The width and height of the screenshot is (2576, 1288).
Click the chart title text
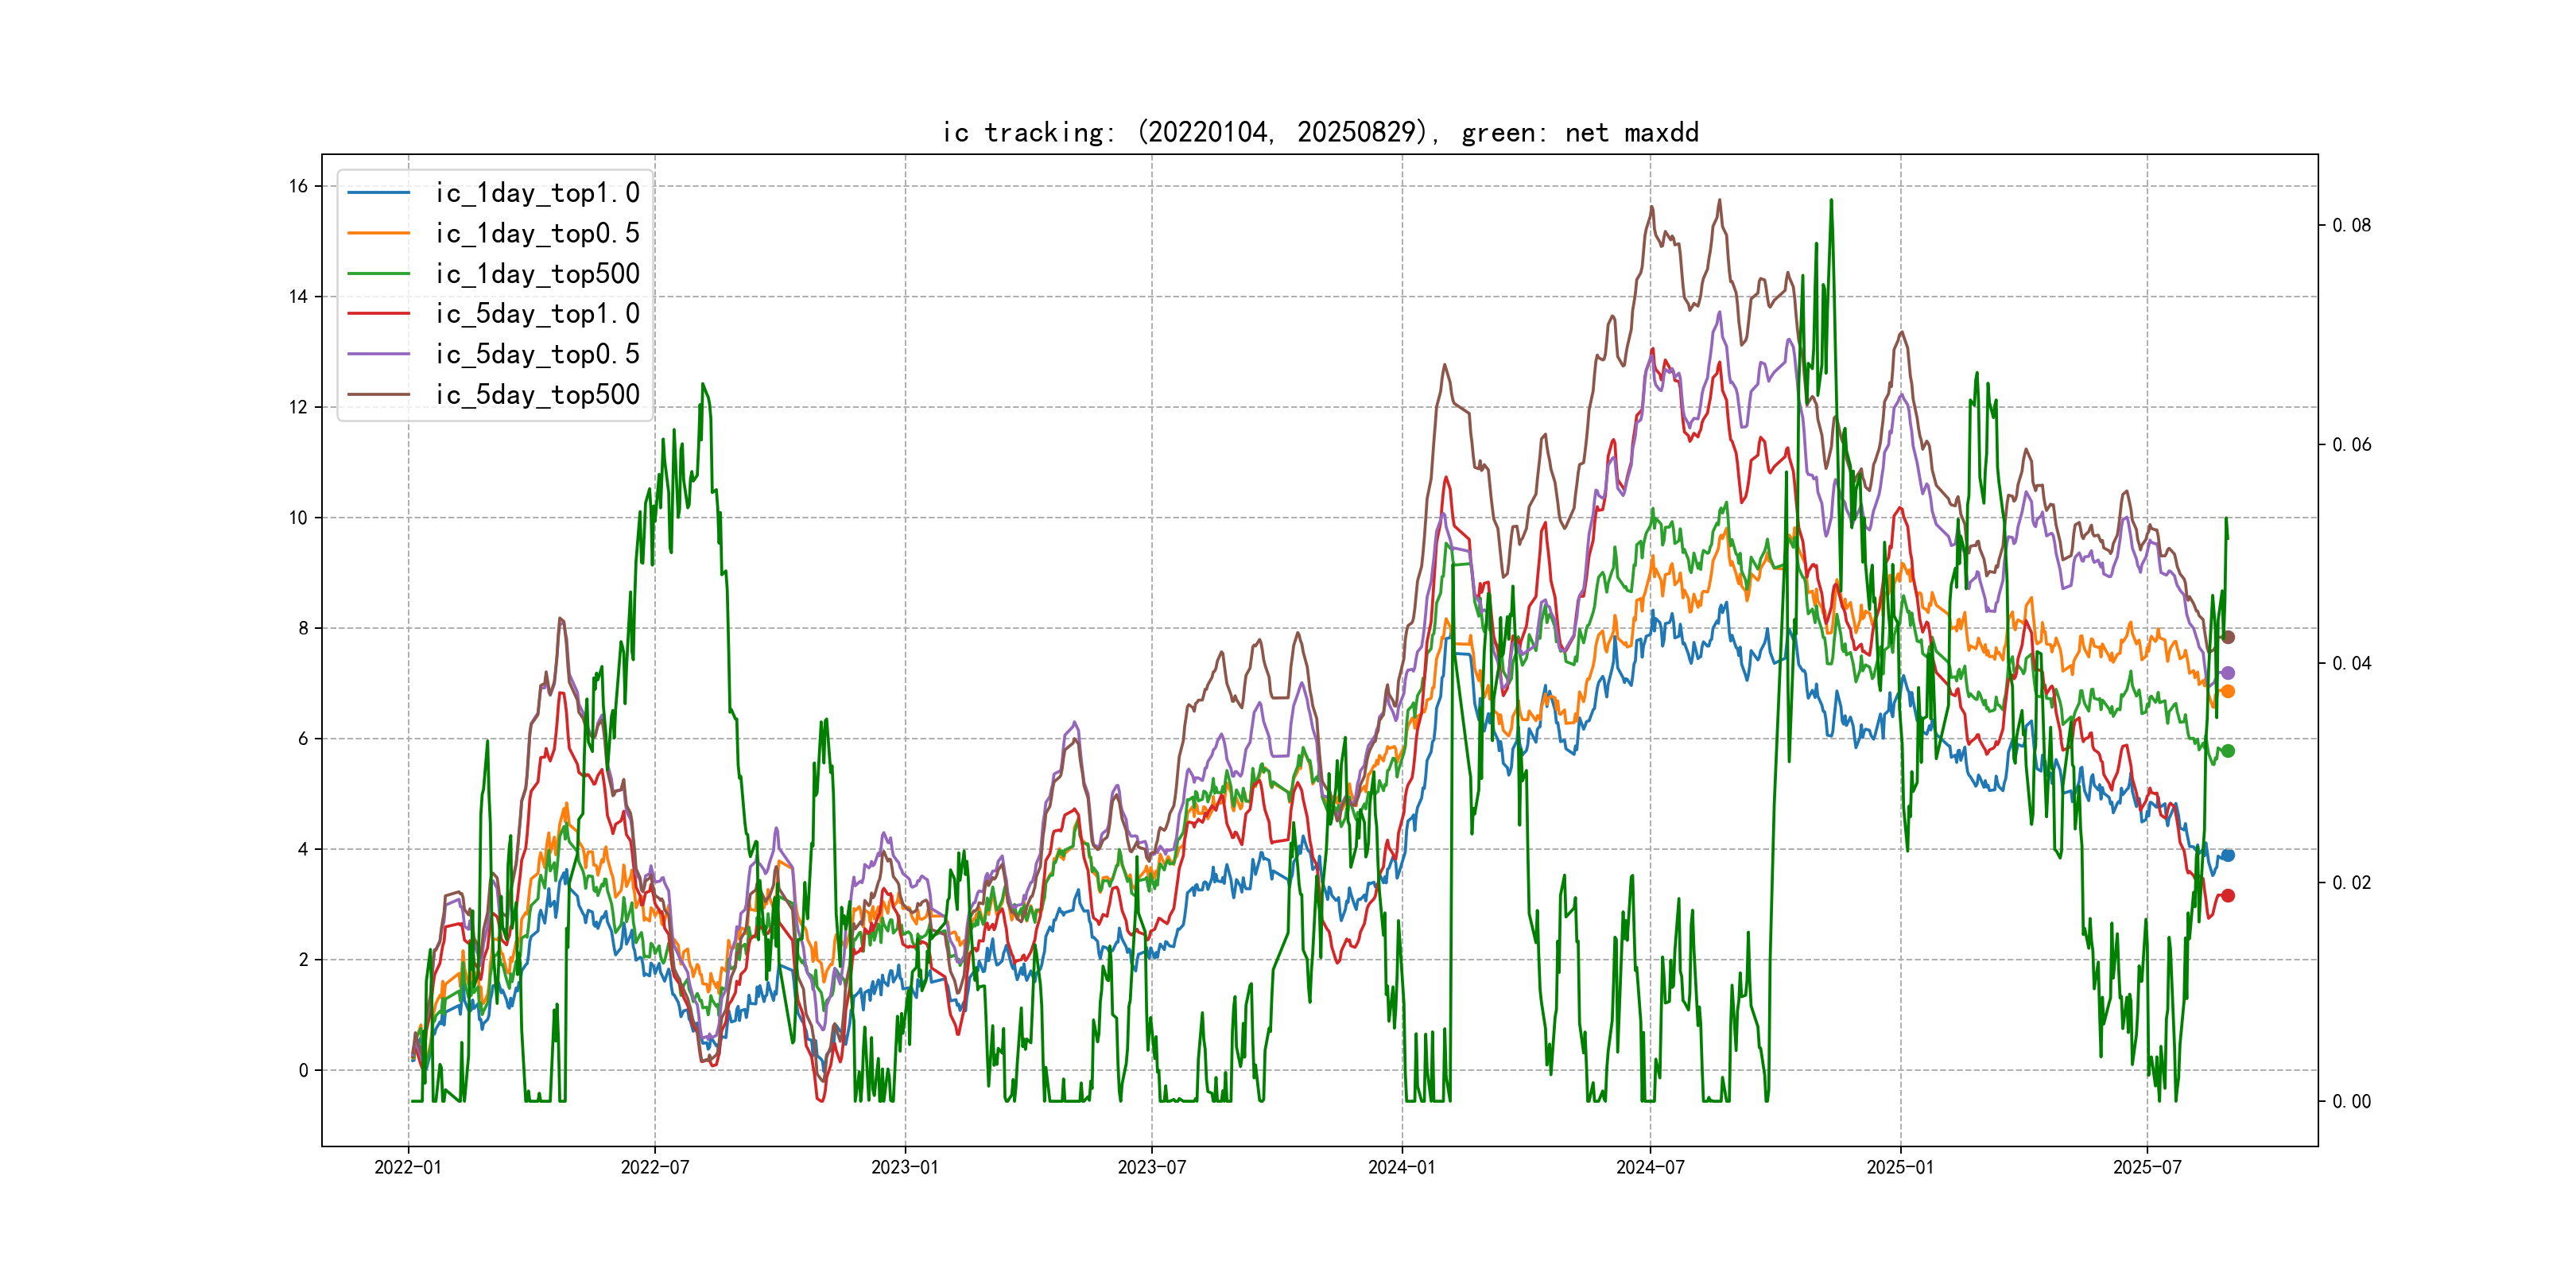coord(1320,132)
